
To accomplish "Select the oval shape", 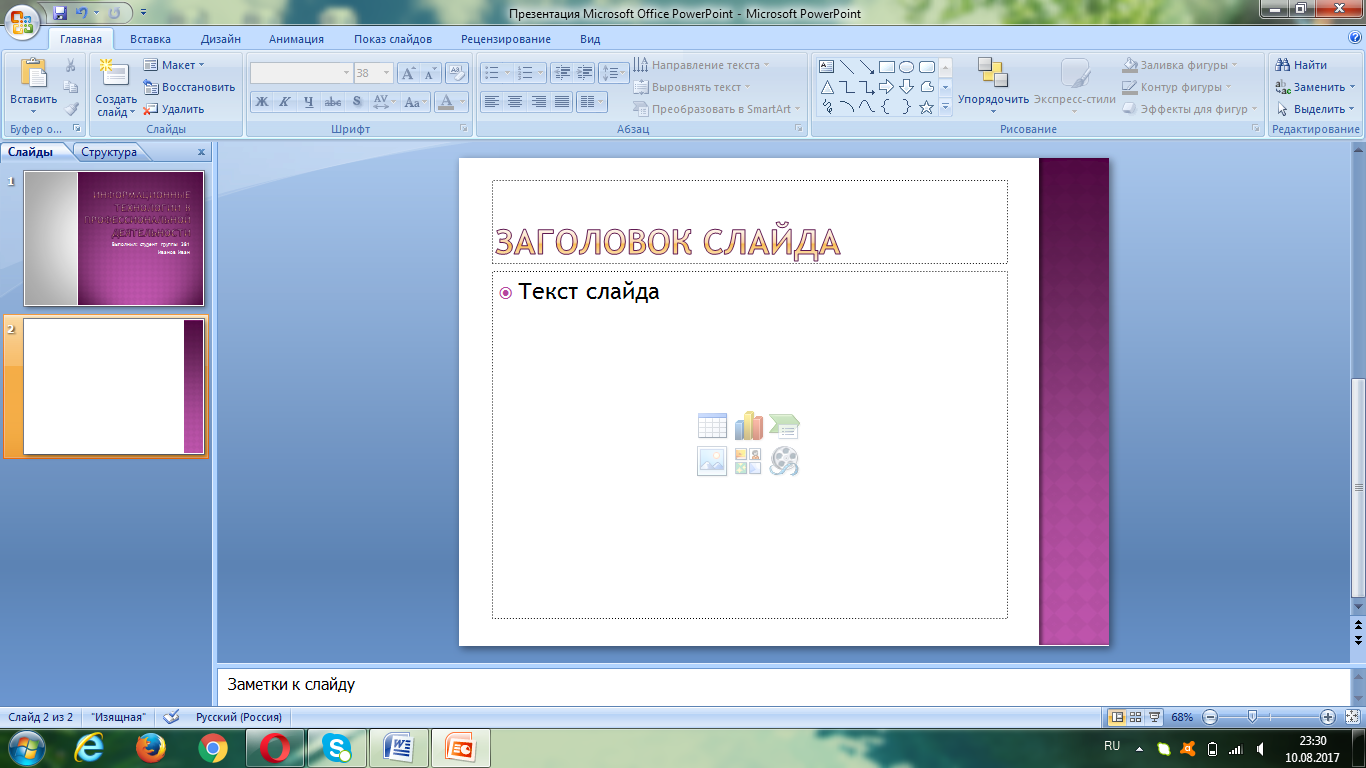I will pos(906,67).
